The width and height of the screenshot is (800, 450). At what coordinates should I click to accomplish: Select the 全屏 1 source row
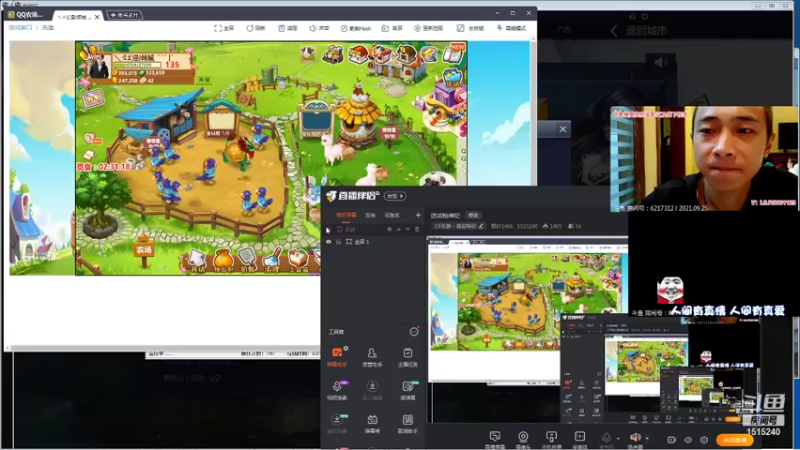click(x=373, y=242)
